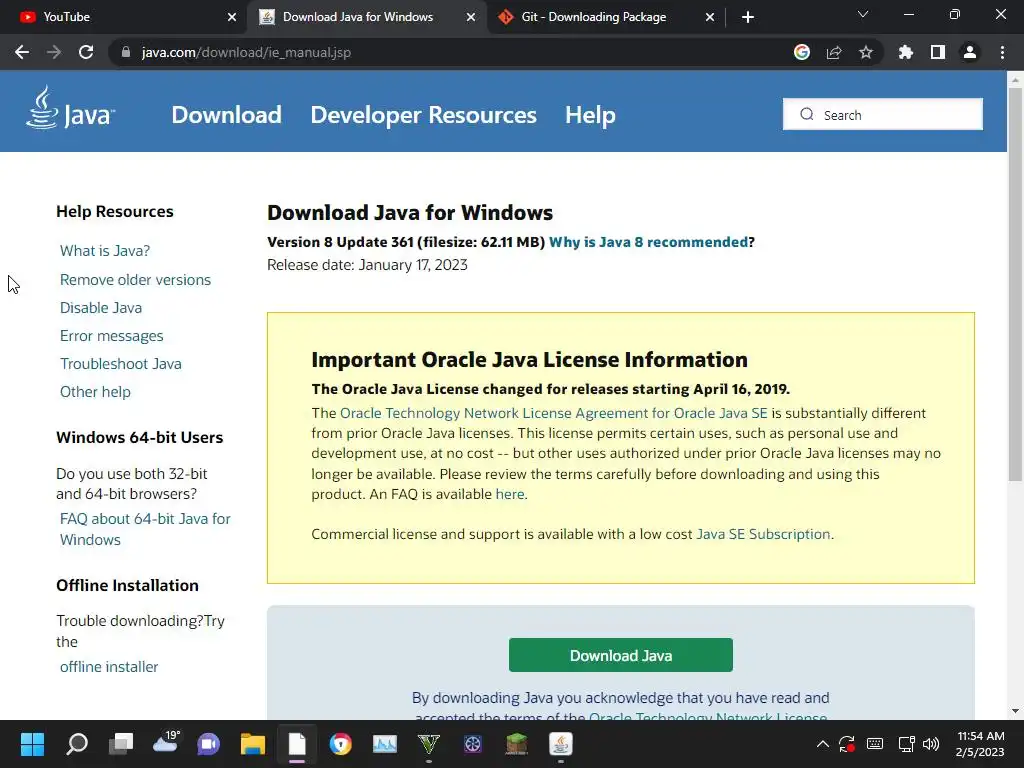
Task: Open 'Error messages' link
Action: pyautogui.click(x=112, y=336)
